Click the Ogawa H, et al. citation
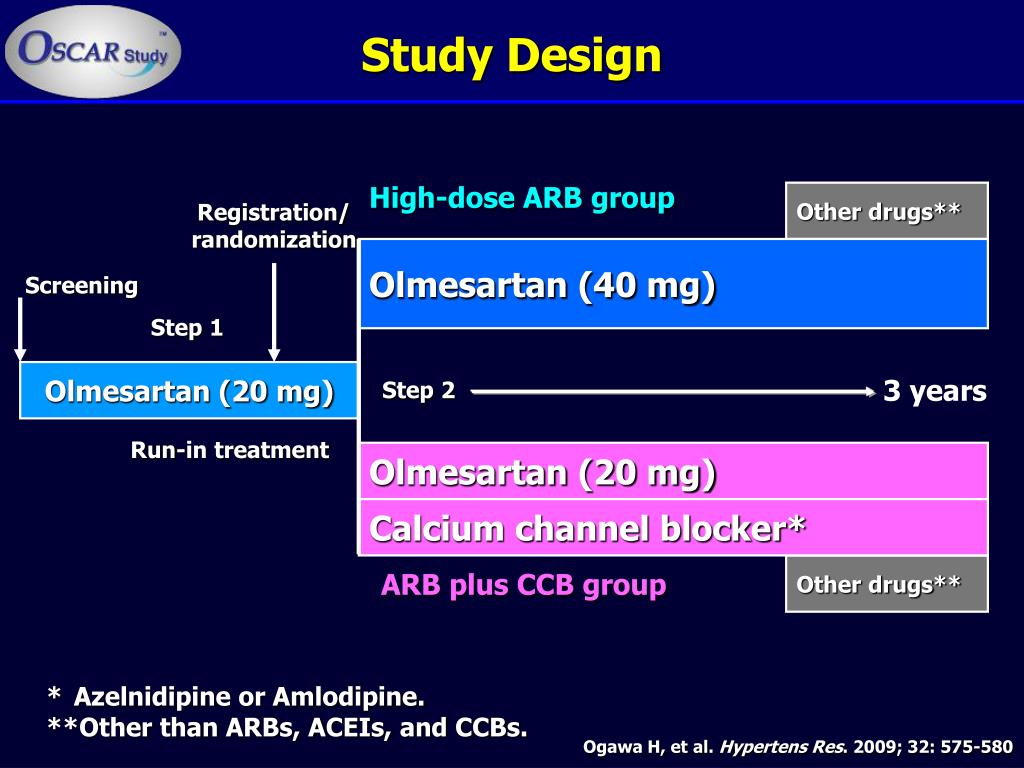The width and height of the screenshot is (1024, 768). tap(798, 746)
